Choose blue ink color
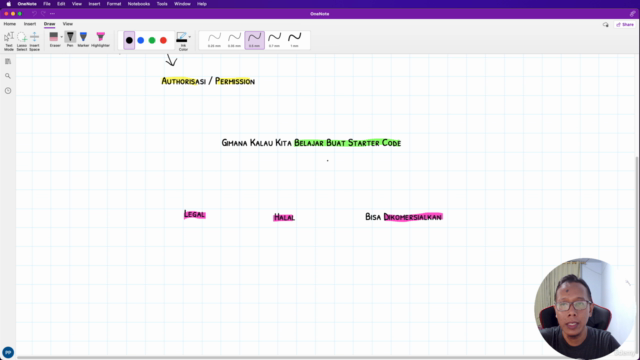 (x=141, y=40)
